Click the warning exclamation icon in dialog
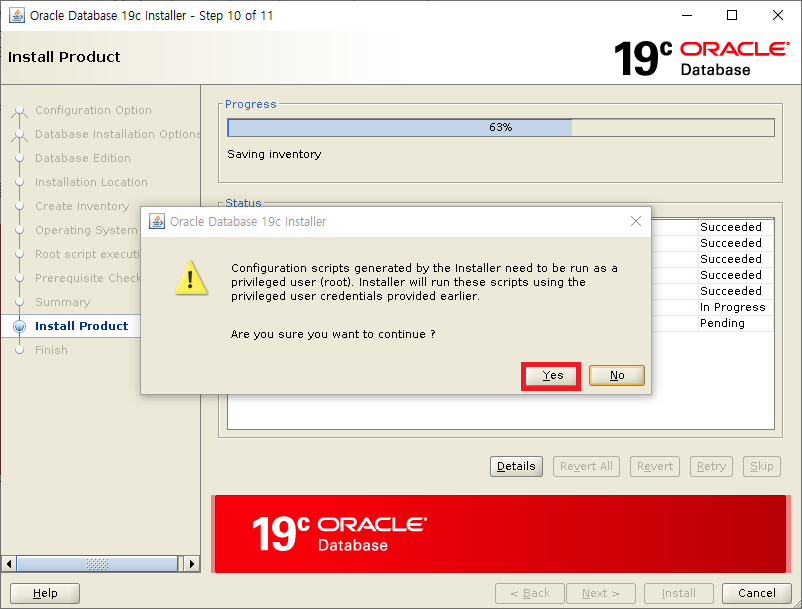 191,278
